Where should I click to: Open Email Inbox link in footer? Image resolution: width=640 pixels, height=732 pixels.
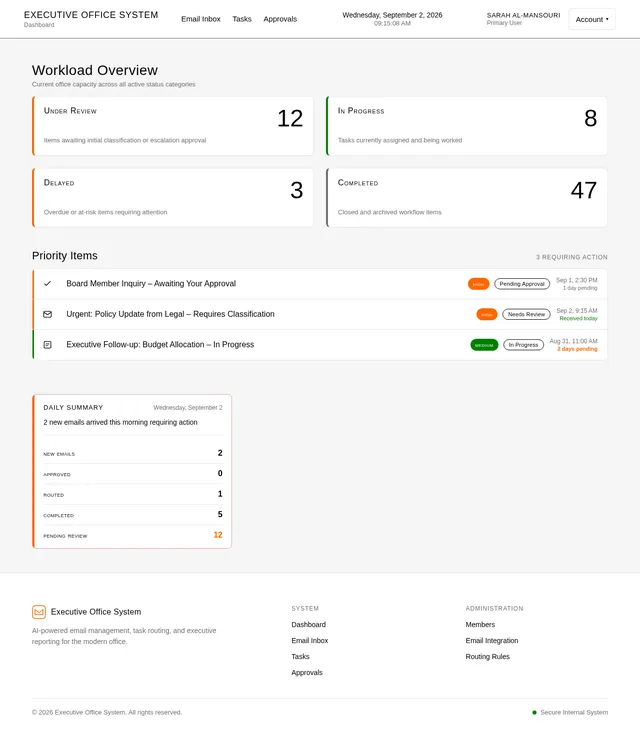[x=309, y=640]
